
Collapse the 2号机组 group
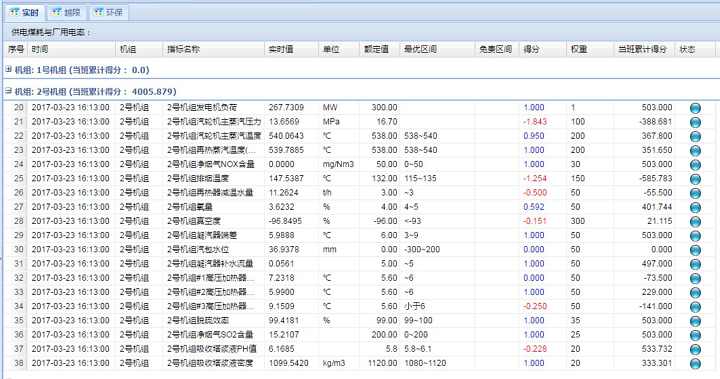pos(8,91)
